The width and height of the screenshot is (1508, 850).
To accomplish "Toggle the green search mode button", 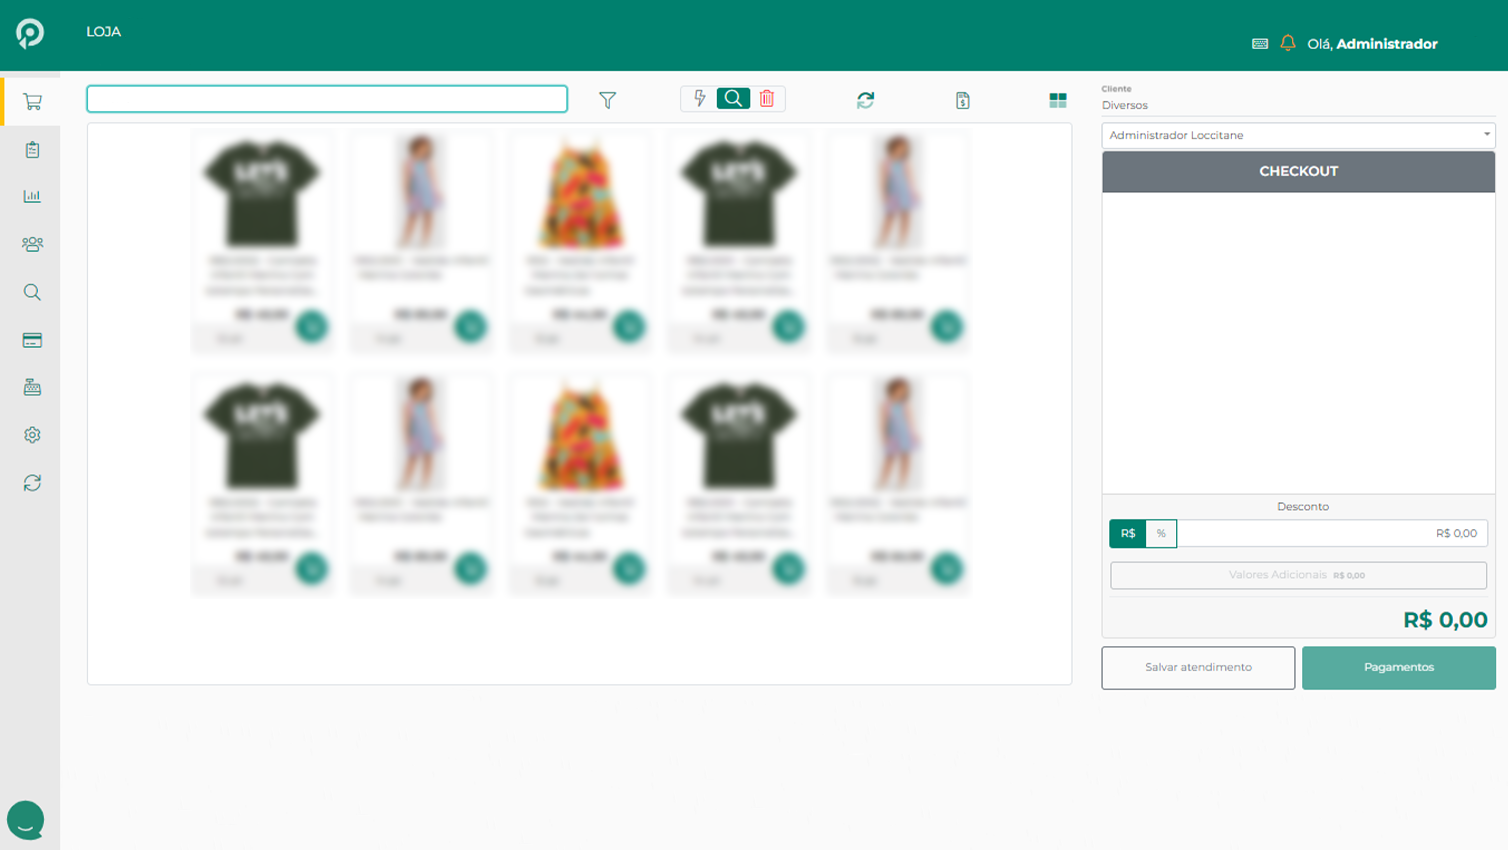I will click(x=733, y=99).
